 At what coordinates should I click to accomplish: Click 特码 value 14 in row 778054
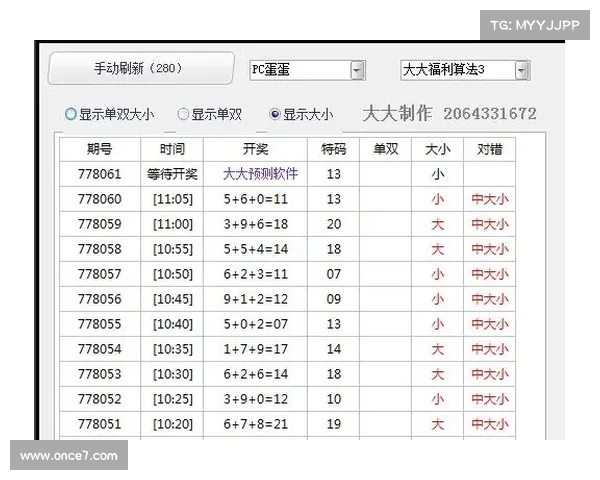pyautogui.click(x=334, y=349)
